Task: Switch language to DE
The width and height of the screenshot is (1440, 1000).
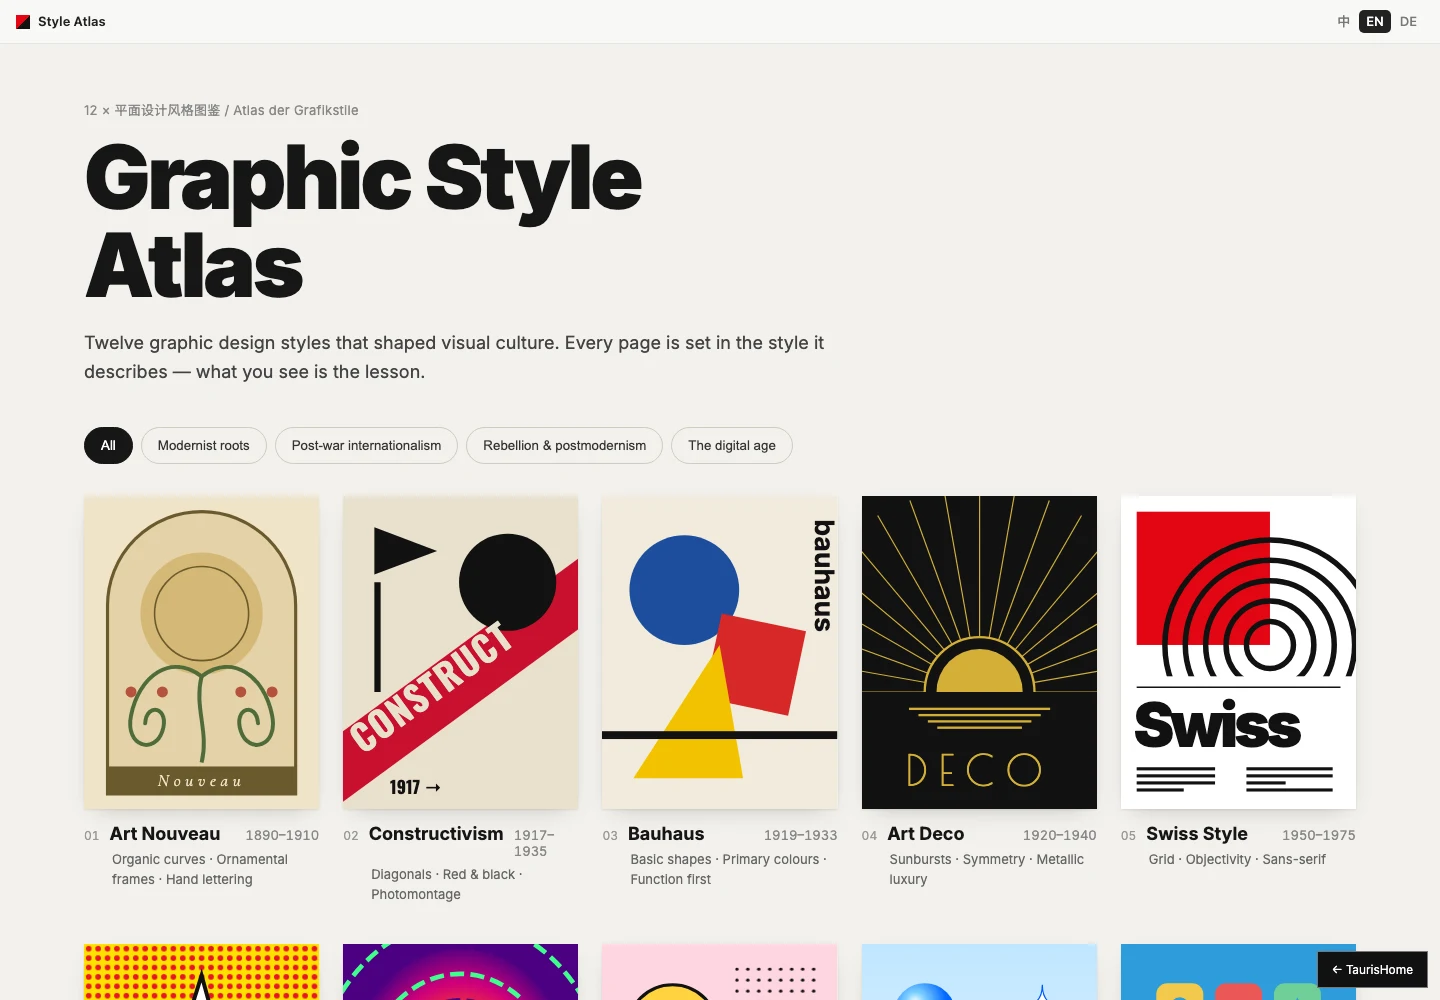Action: pyautogui.click(x=1408, y=21)
